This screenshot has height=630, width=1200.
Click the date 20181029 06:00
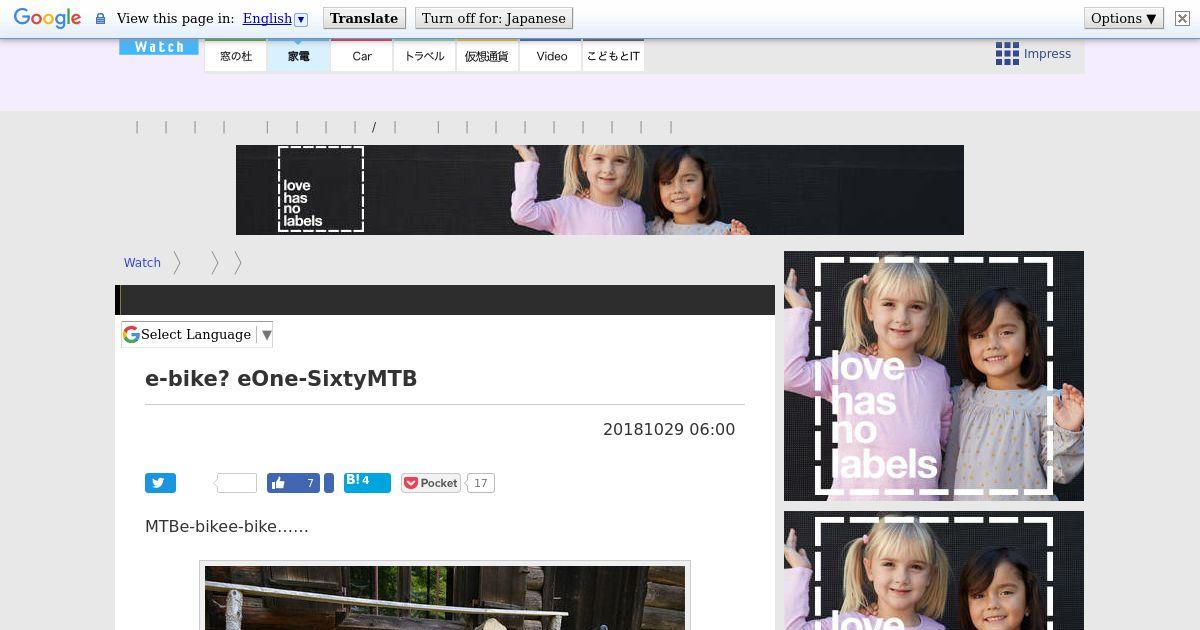(x=669, y=429)
